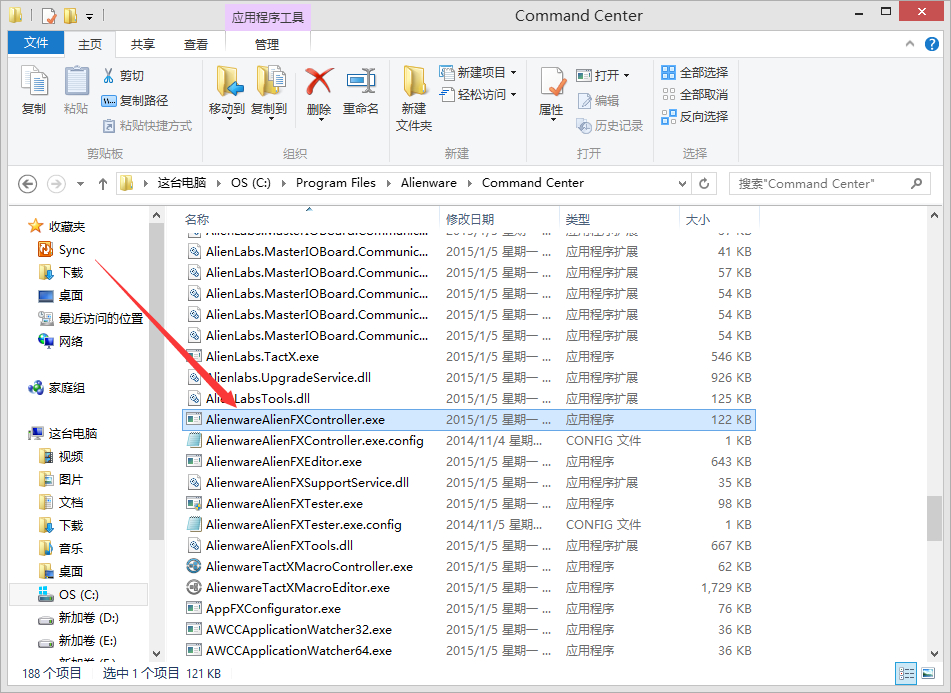Switch to the 查看 (View) tab
Screen dimensions: 951x693
(x=195, y=45)
